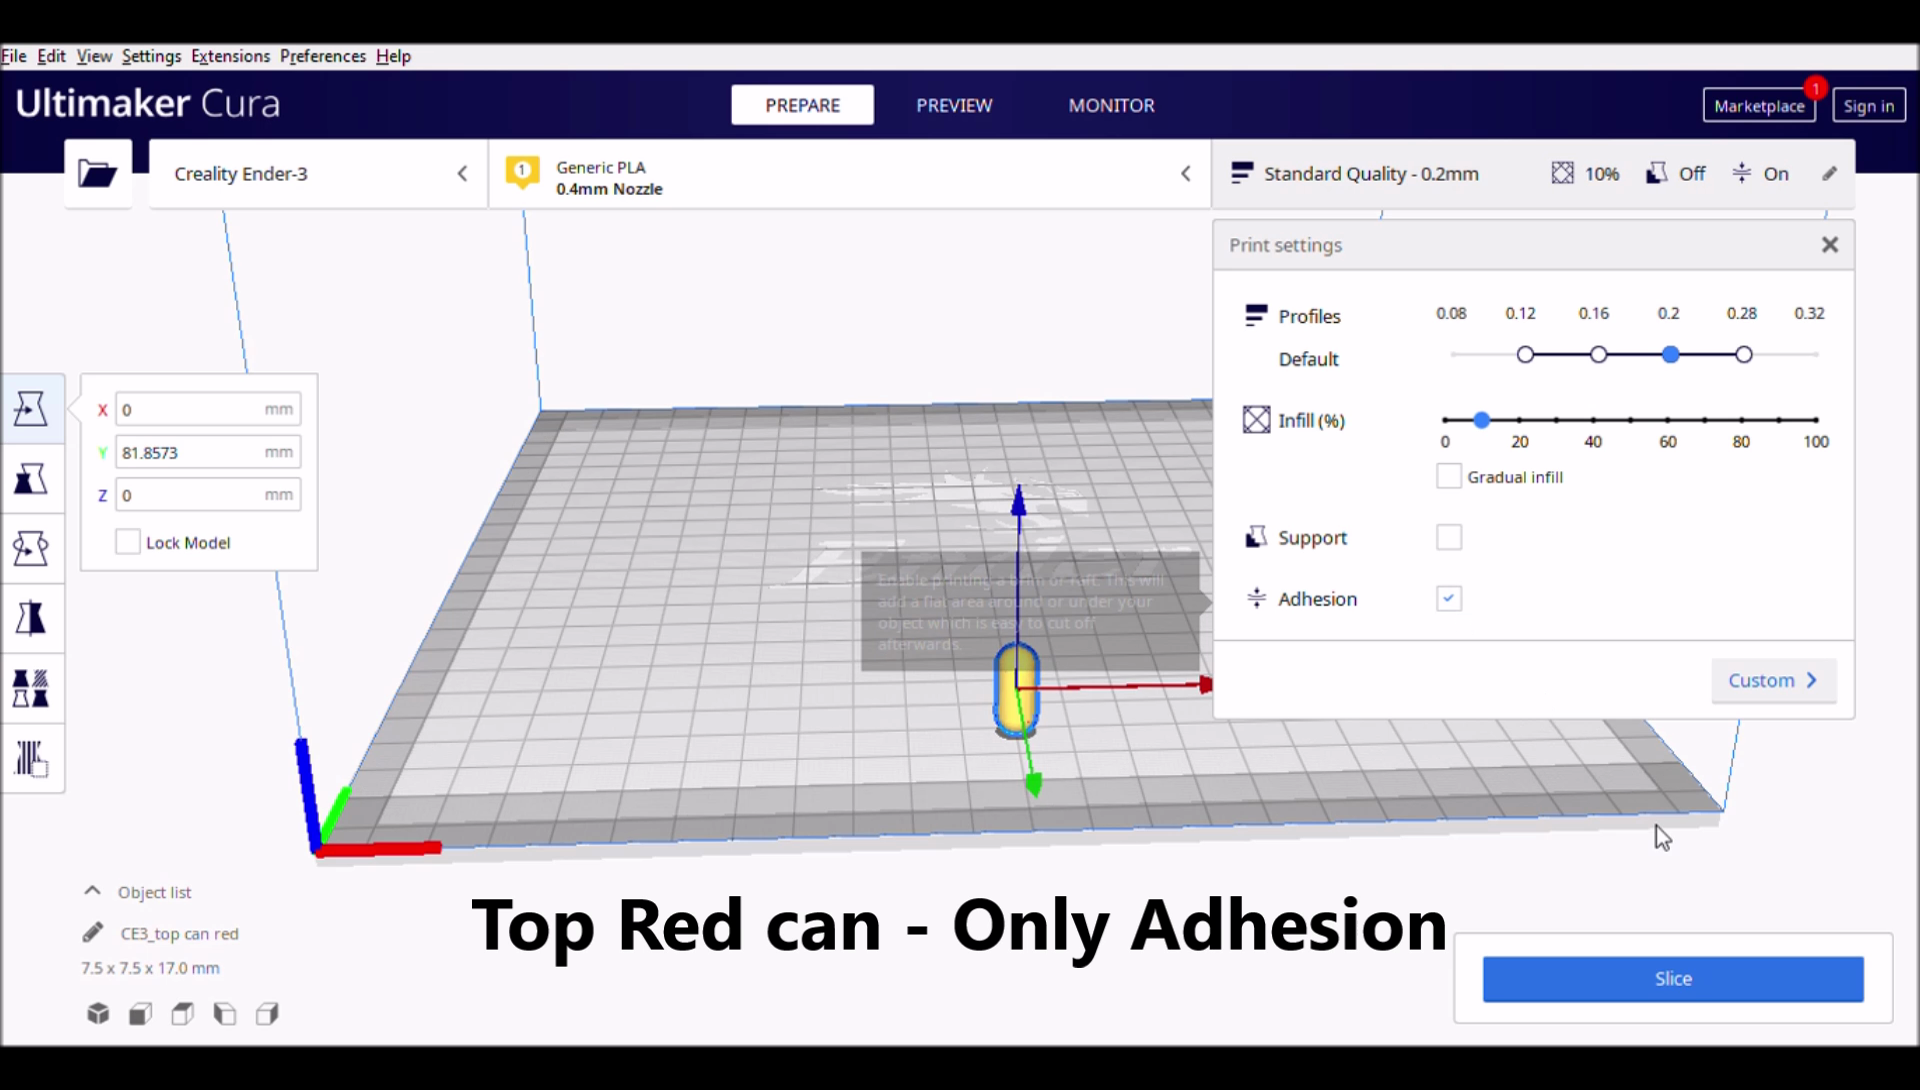Select the Support Blocker tool
1920x1090 pixels.
[31, 759]
